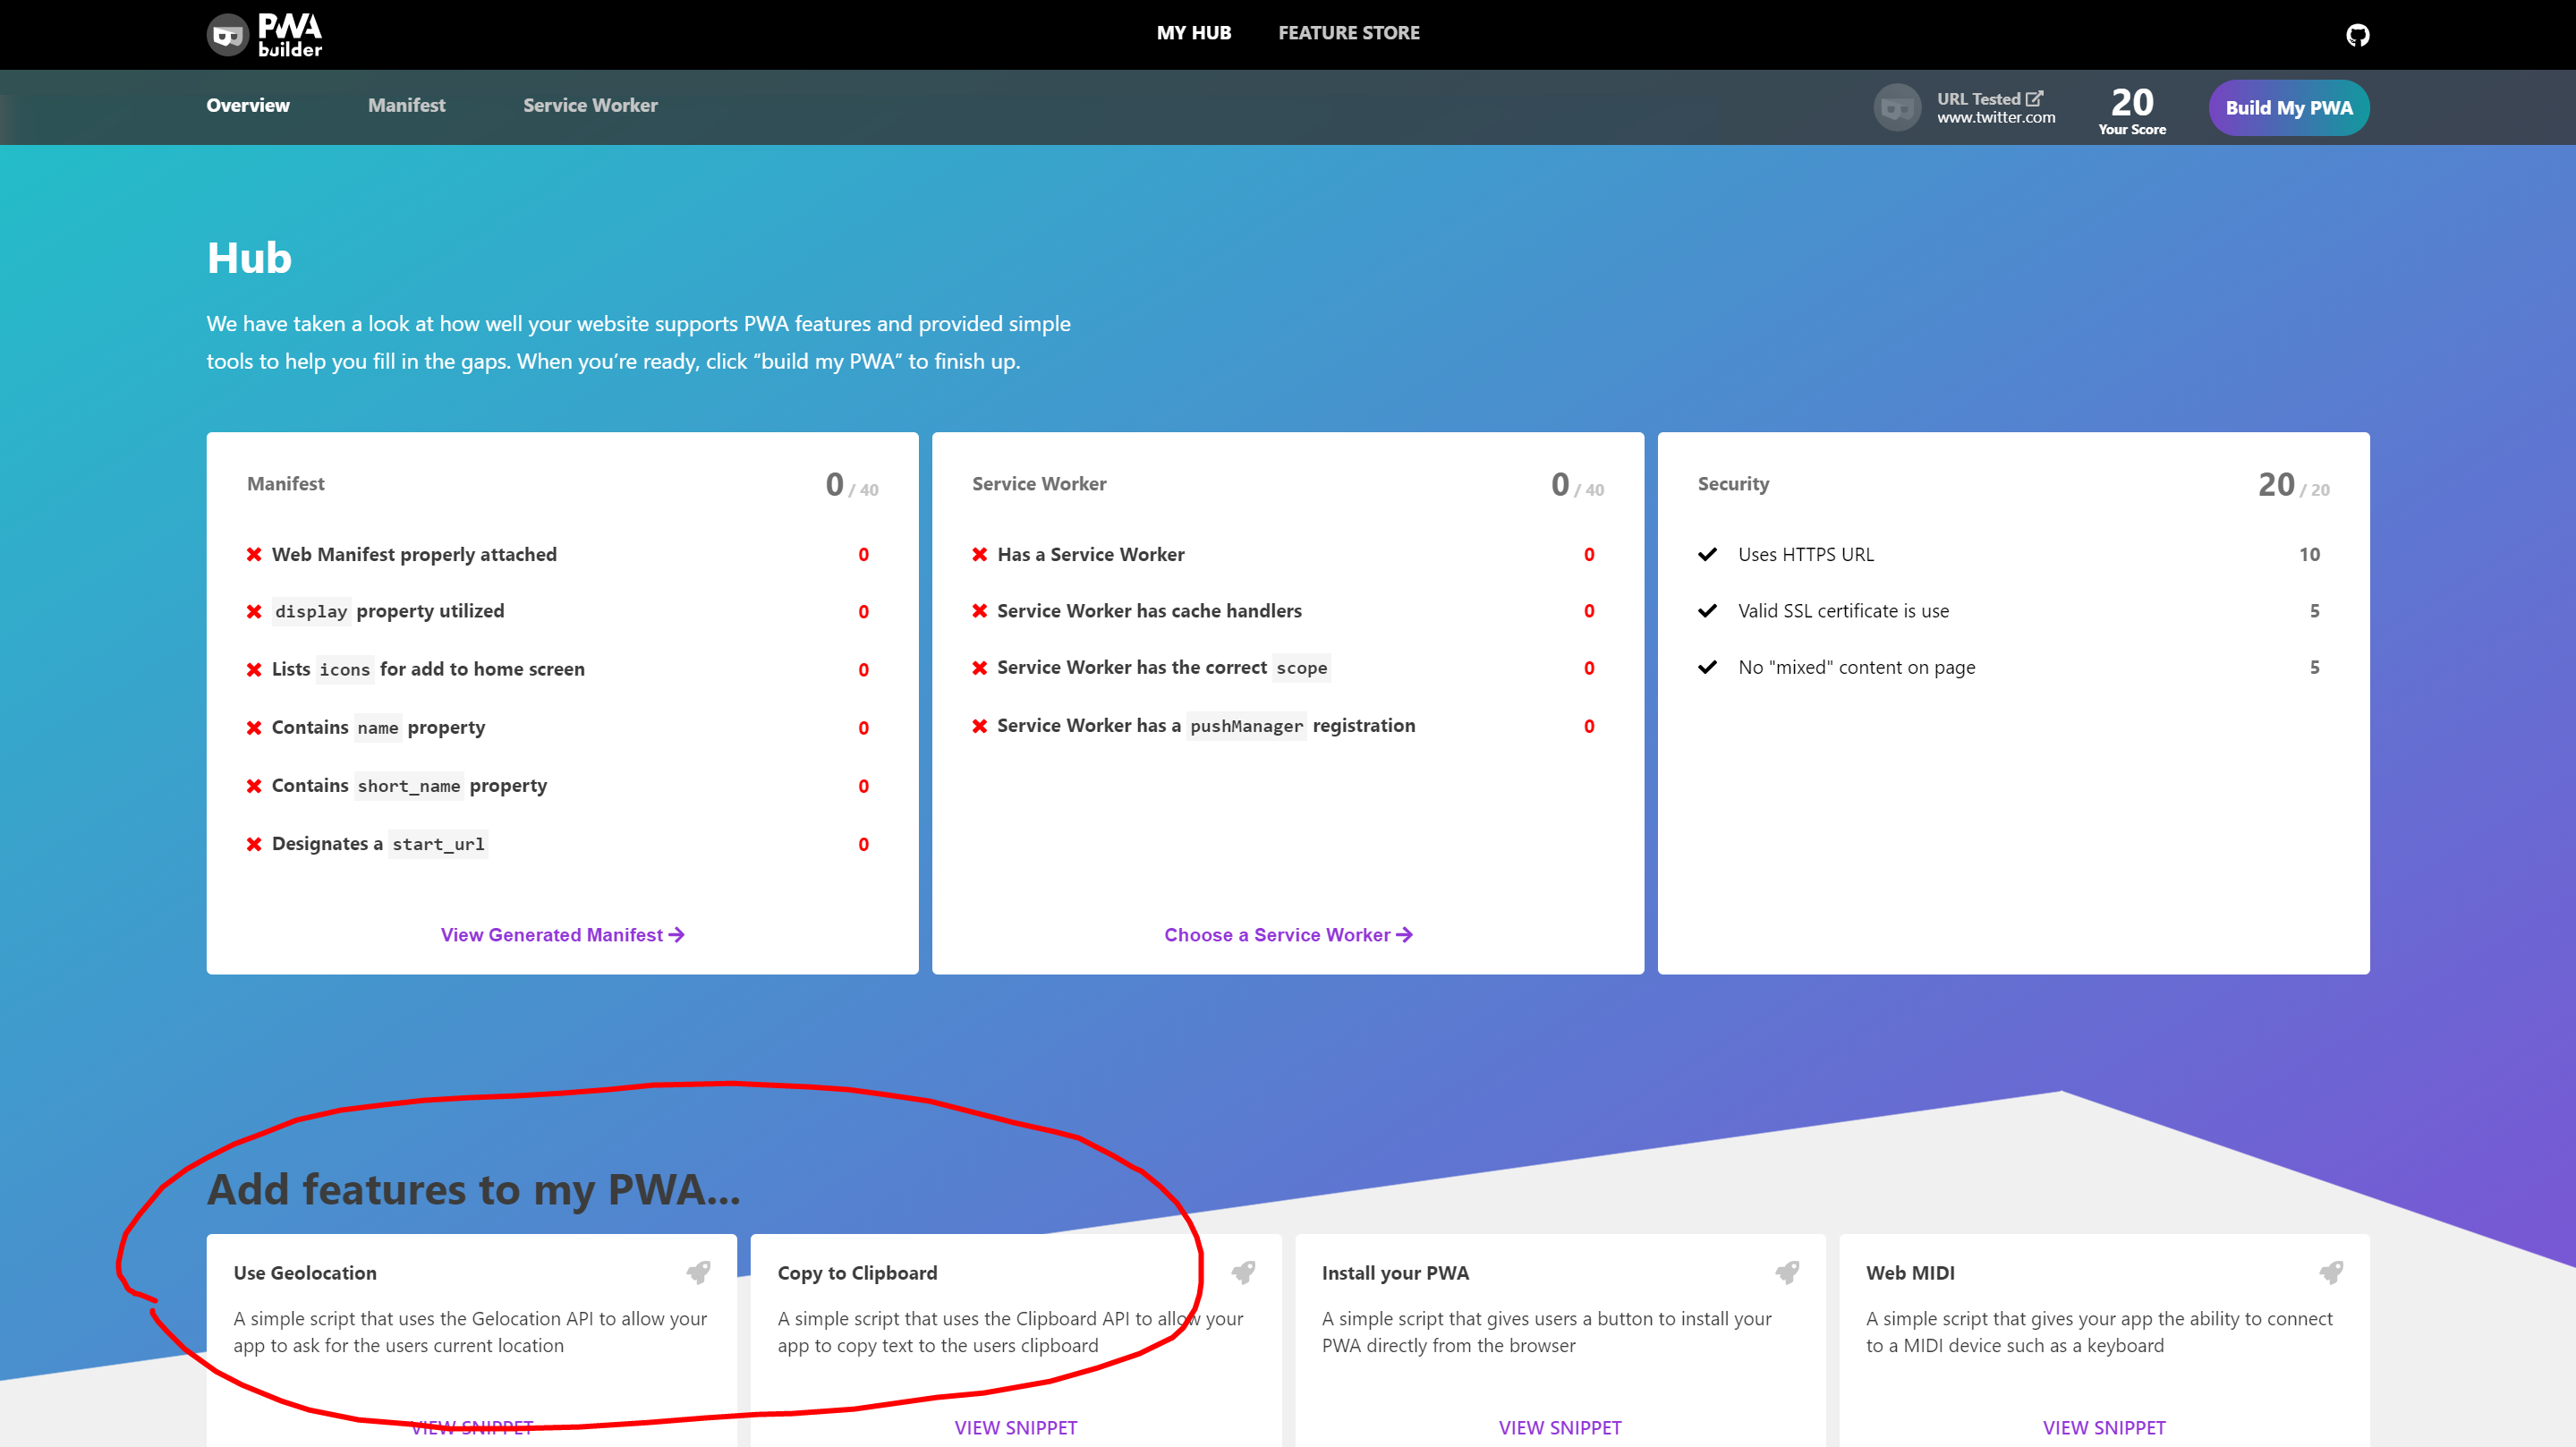
Task: Click the Use Geolocation card title
Action: coord(305,1272)
